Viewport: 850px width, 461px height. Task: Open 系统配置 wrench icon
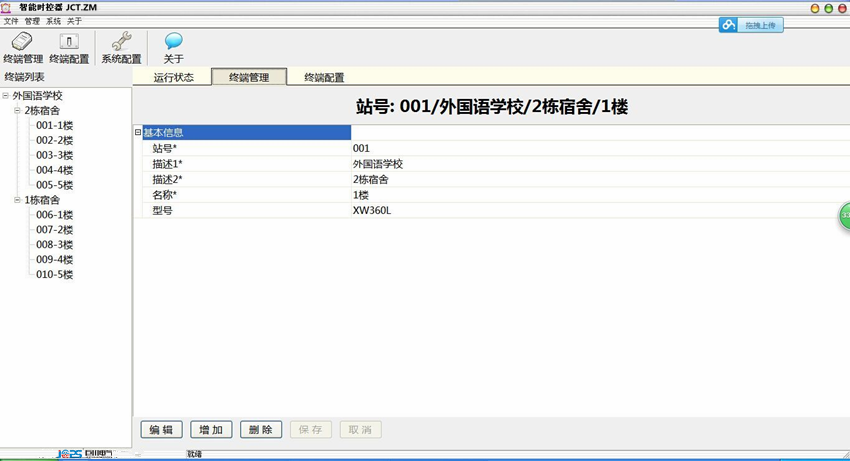tap(121, 42)
